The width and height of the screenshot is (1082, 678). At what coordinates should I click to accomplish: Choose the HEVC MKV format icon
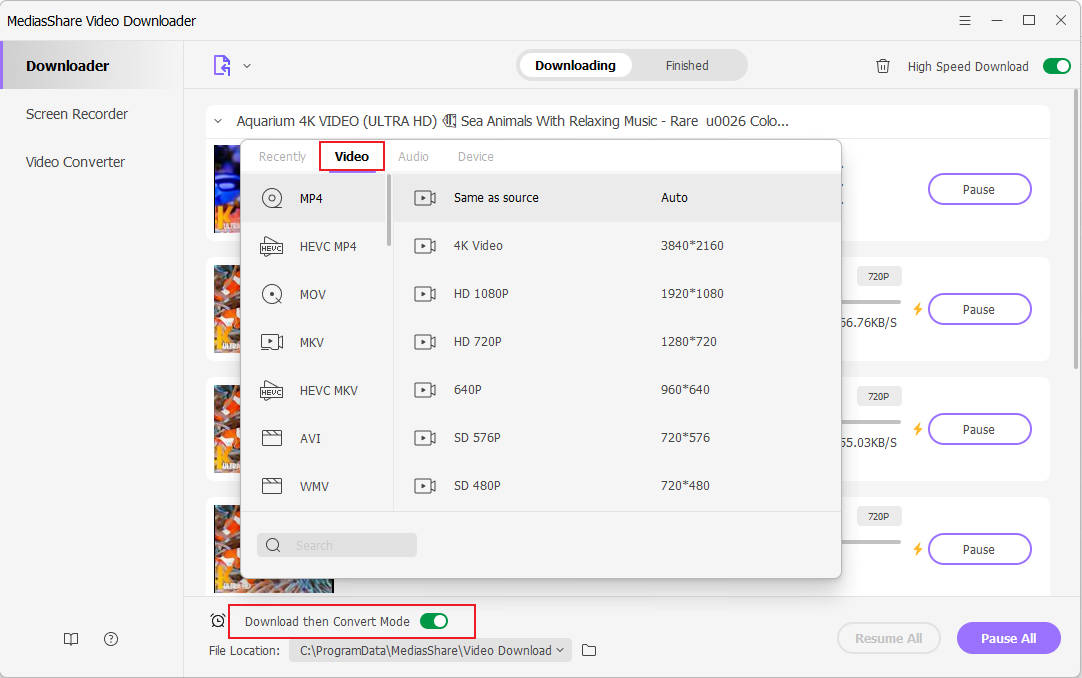[272, 390]
